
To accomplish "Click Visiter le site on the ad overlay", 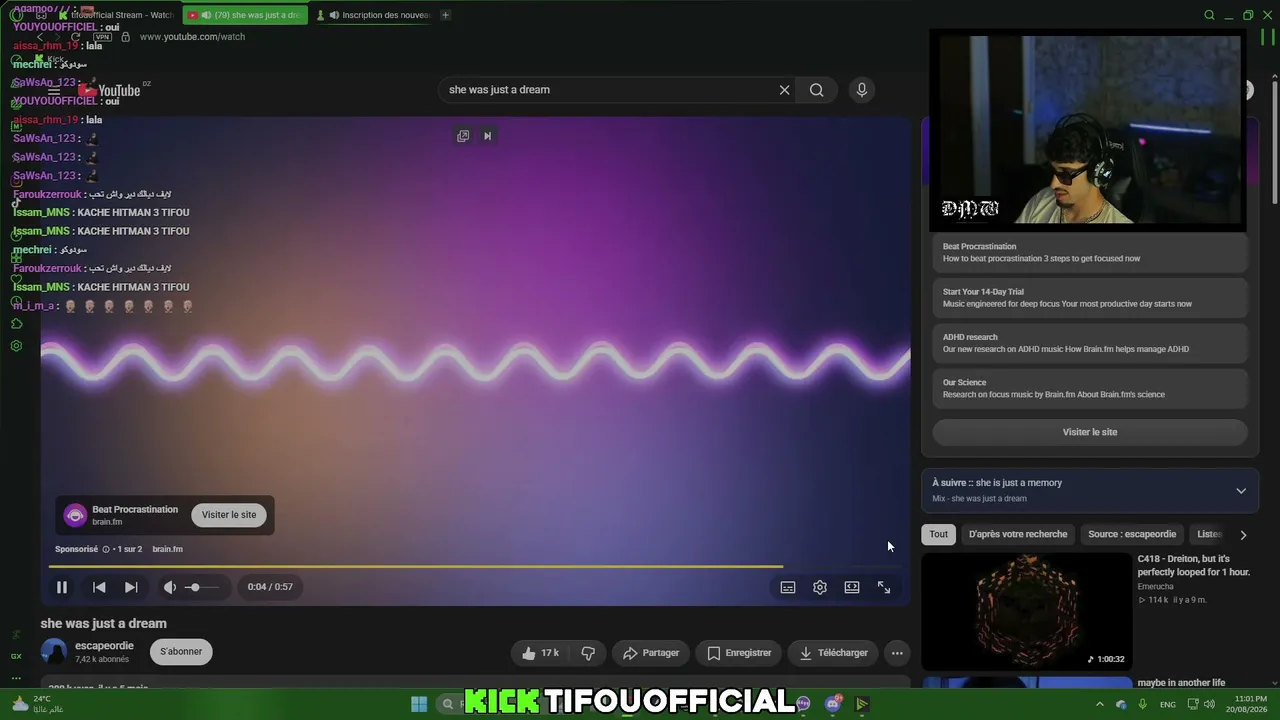I will (229, 515).
